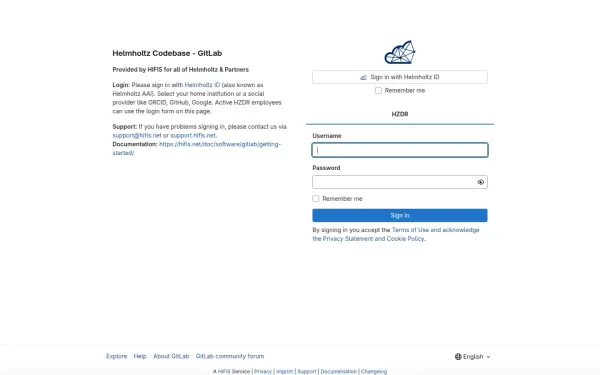Open the Help footer link
This screenshot has width=600, height=375.
[140, 356]
